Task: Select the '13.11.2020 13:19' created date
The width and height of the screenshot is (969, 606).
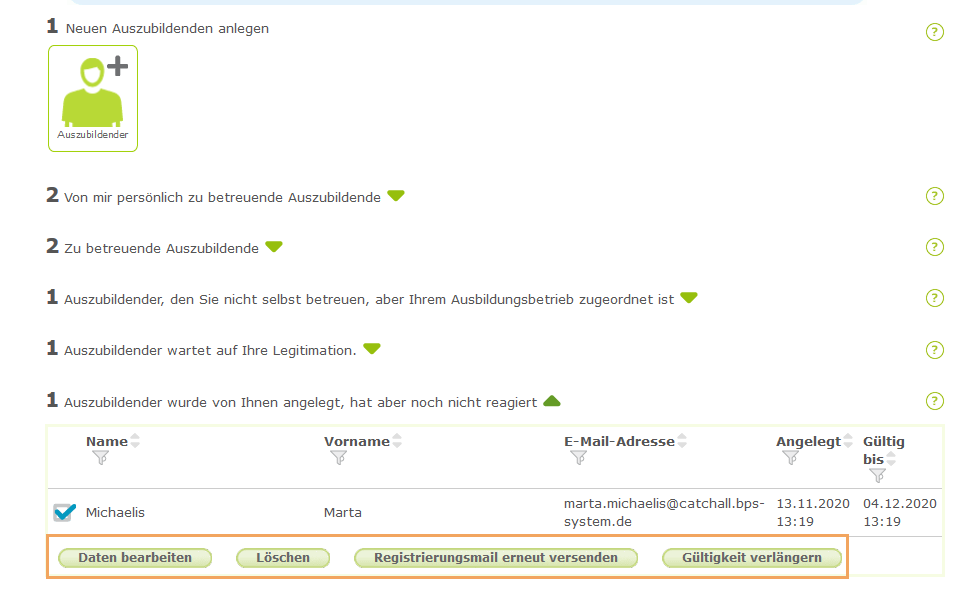Action: tap(813, 512)
